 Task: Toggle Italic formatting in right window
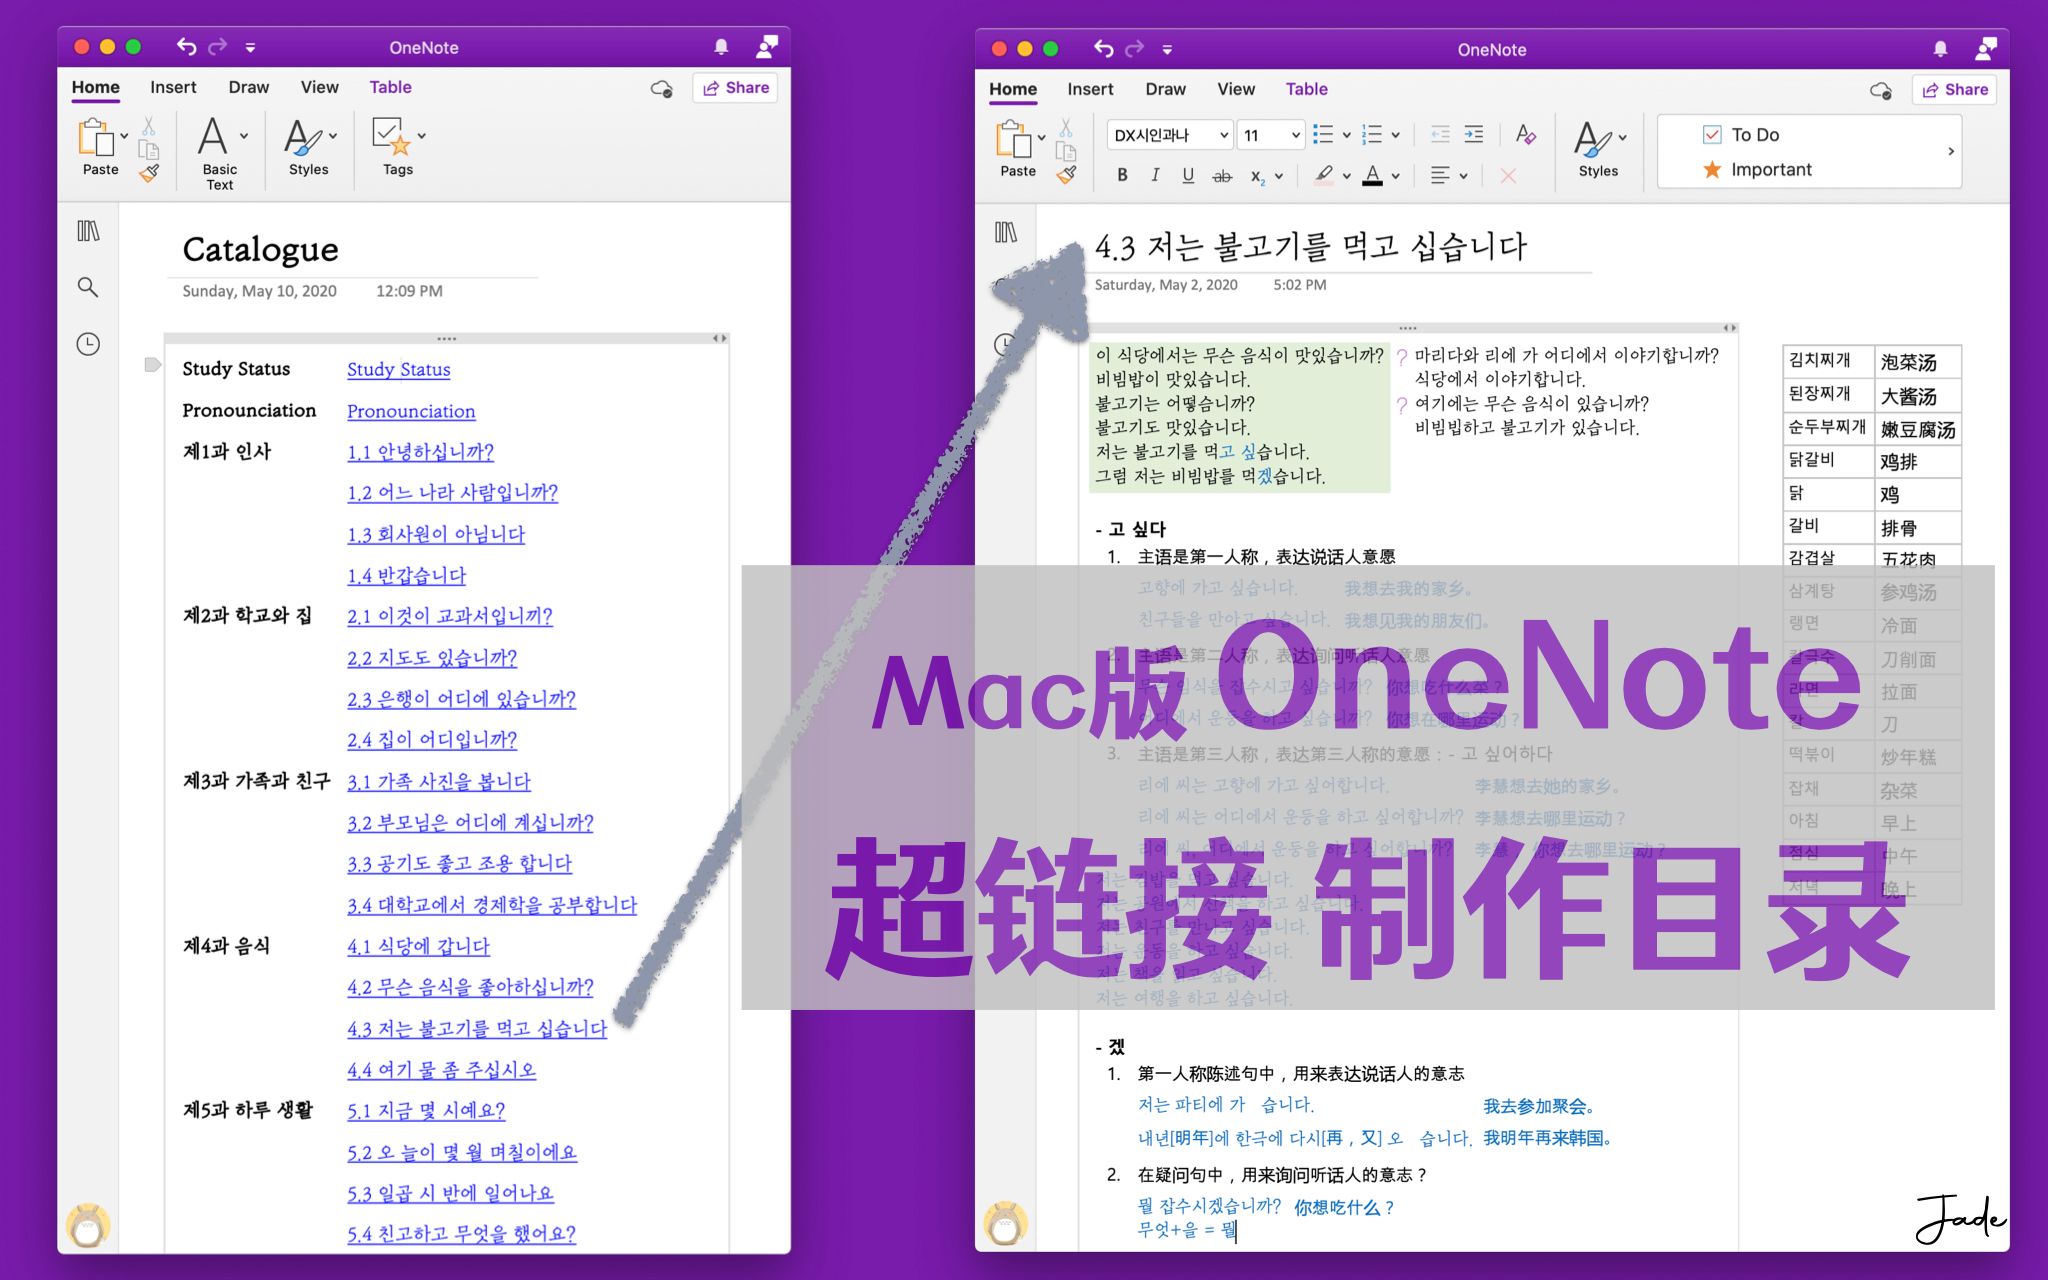tap(1155, 176)
